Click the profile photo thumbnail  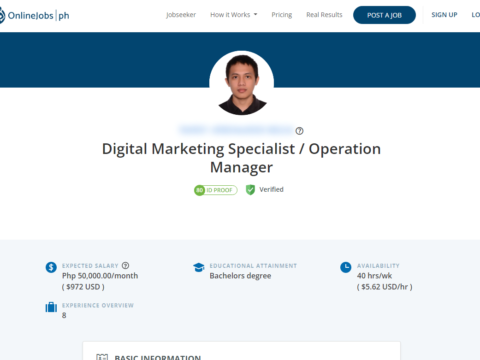pyautogui.click(x=242, y=83)
